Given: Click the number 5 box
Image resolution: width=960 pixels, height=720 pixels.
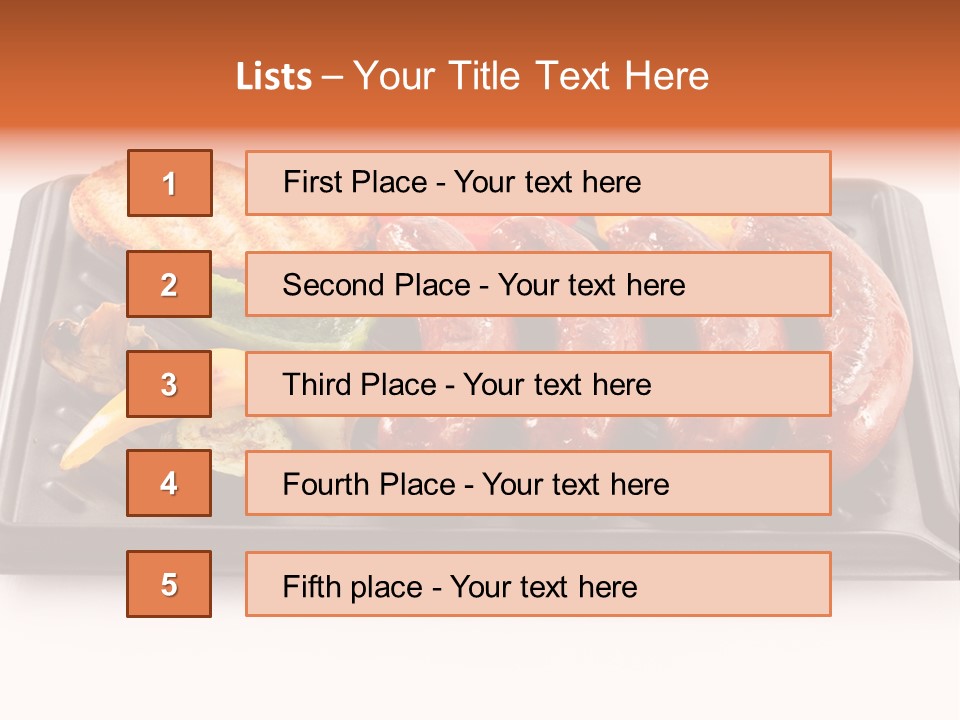Looking at the screenshot, I should pos(170,584).
